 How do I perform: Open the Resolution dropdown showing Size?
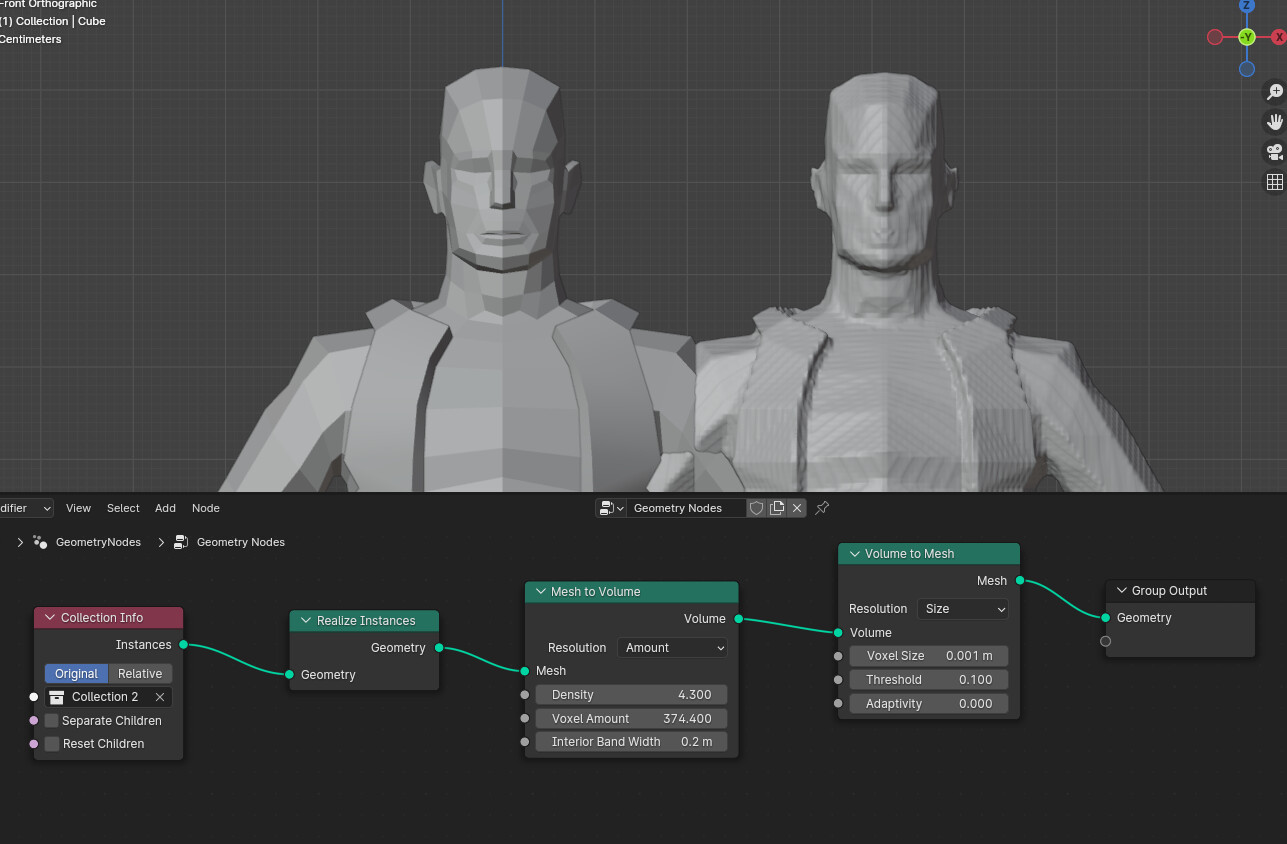[962, 609]
